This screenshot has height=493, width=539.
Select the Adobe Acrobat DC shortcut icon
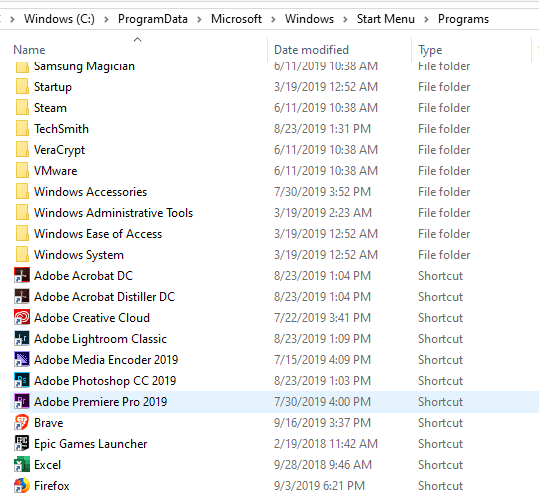pyautogui.click(x=22, y=276)
